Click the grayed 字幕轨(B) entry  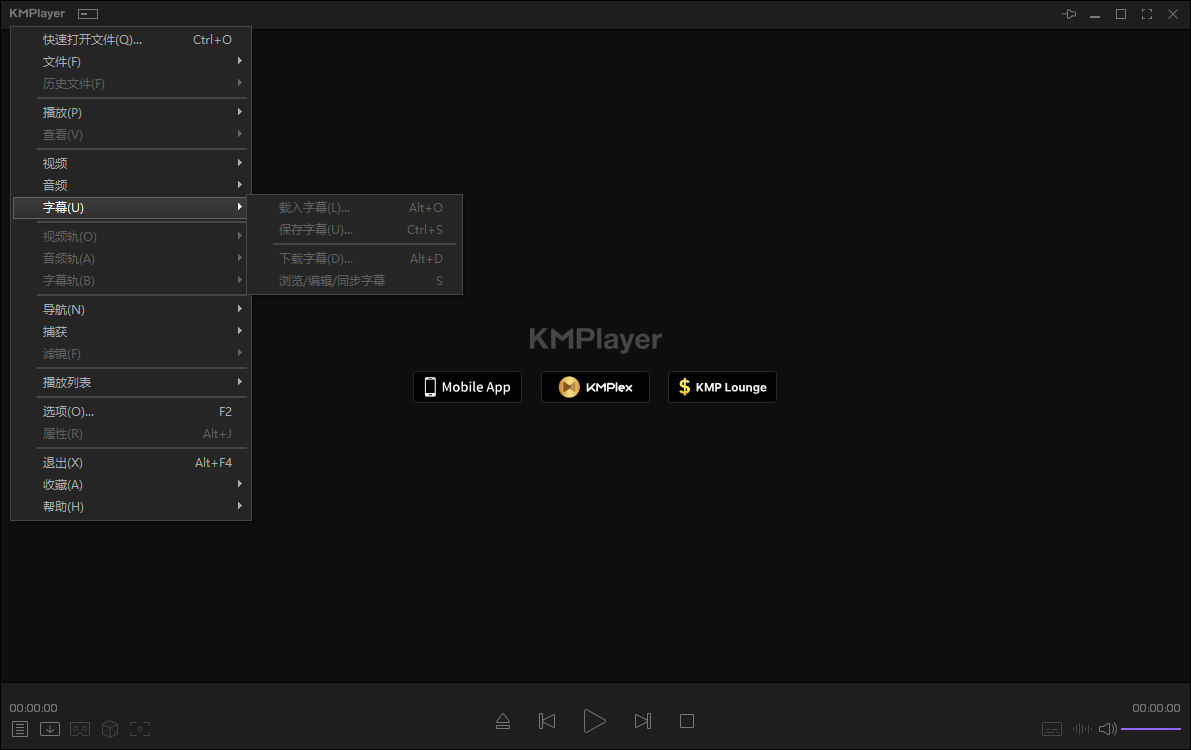tap(131, 280)
